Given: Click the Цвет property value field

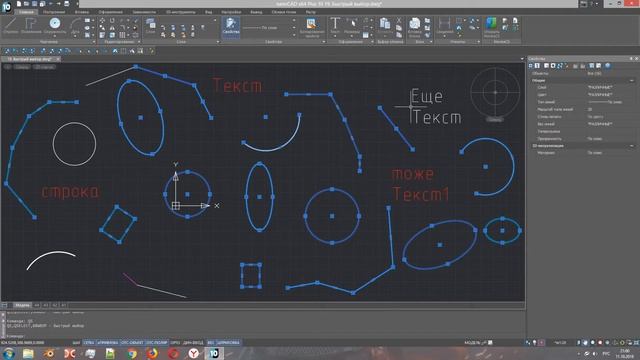Looking at the screenshot, I should pyautogui.click(x=610, y=95).
